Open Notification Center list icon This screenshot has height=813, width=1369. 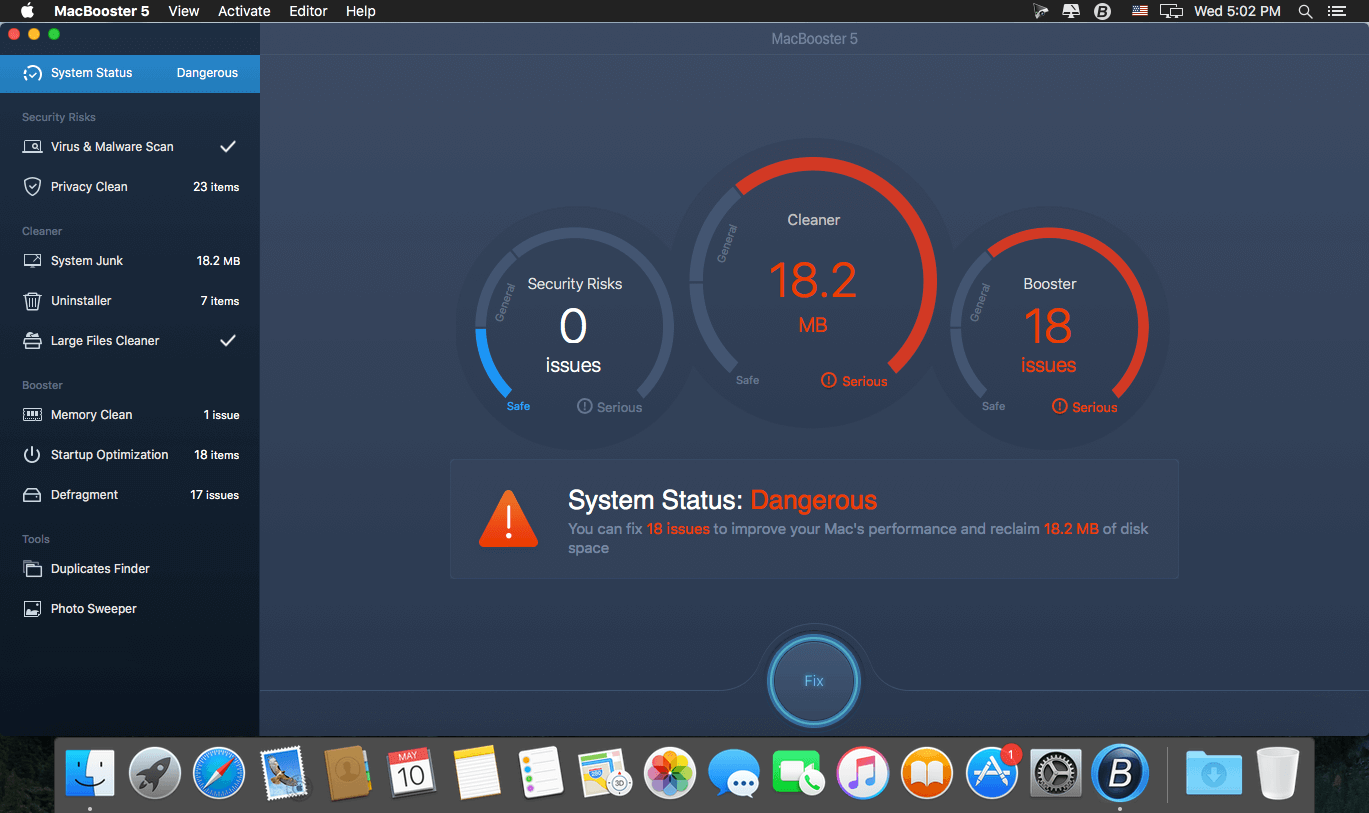1337,11
